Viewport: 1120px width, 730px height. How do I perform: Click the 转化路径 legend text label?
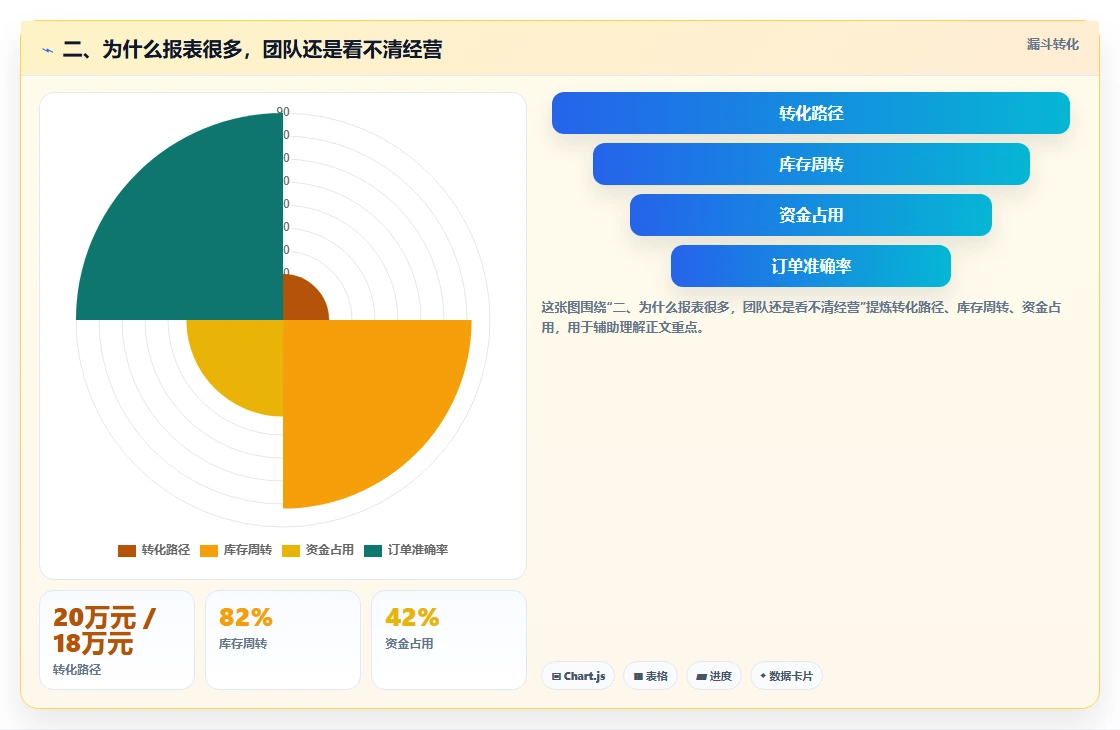coord(166,550)
